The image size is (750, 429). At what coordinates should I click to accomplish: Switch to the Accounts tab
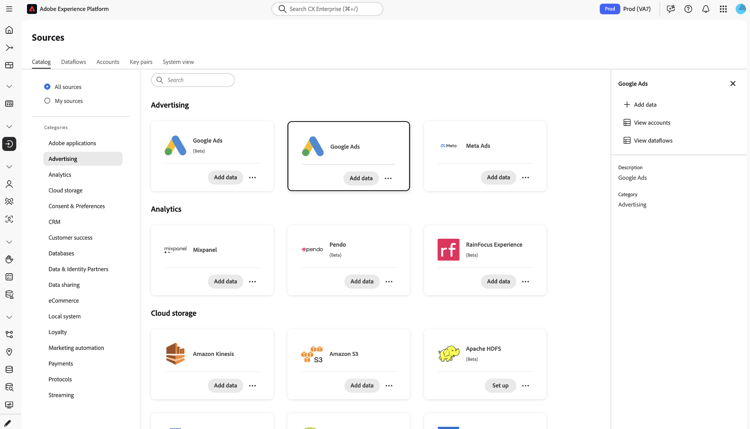point(108,62)
